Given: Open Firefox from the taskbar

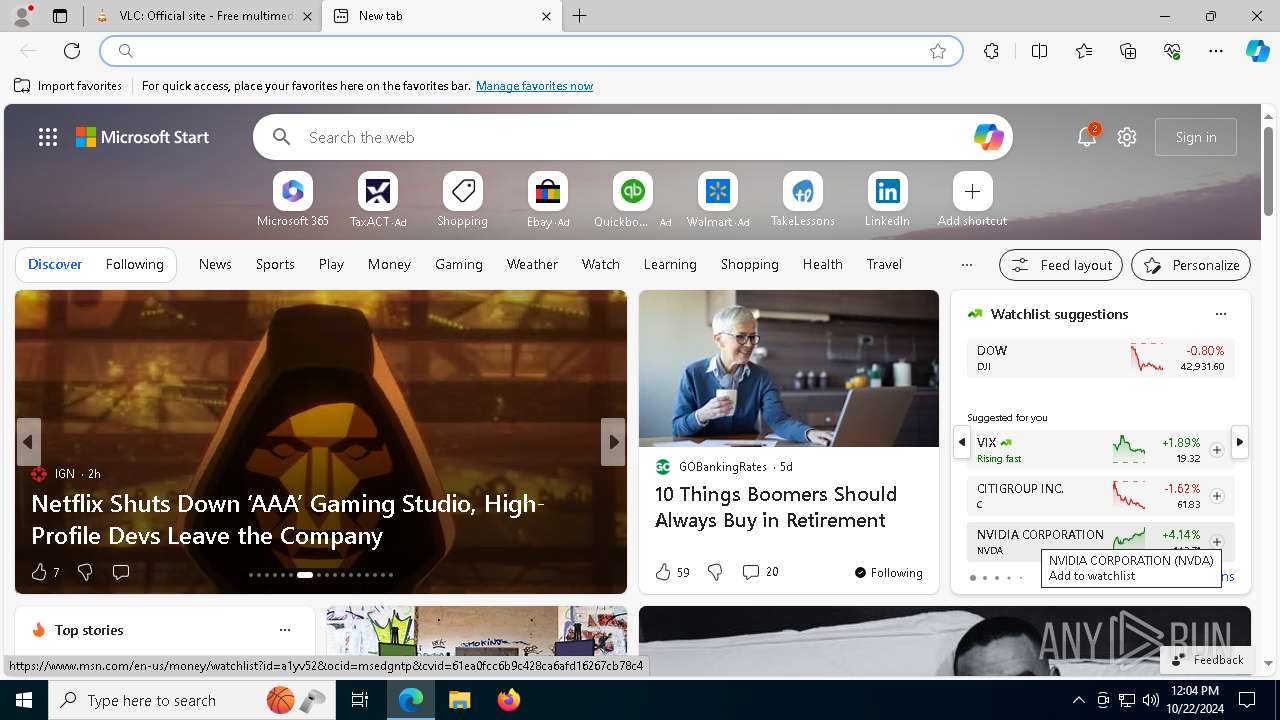Looking at the screenshot, I should [x=509, y=700].
